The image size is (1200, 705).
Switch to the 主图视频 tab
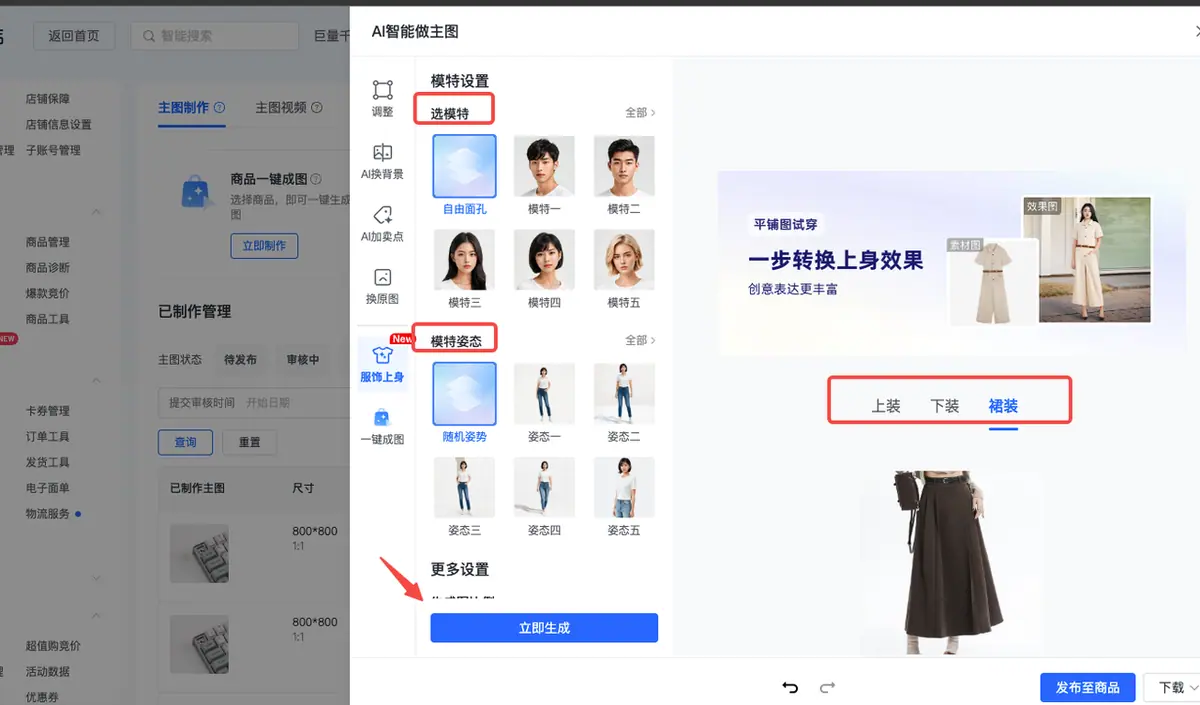[x=281, y=107]
